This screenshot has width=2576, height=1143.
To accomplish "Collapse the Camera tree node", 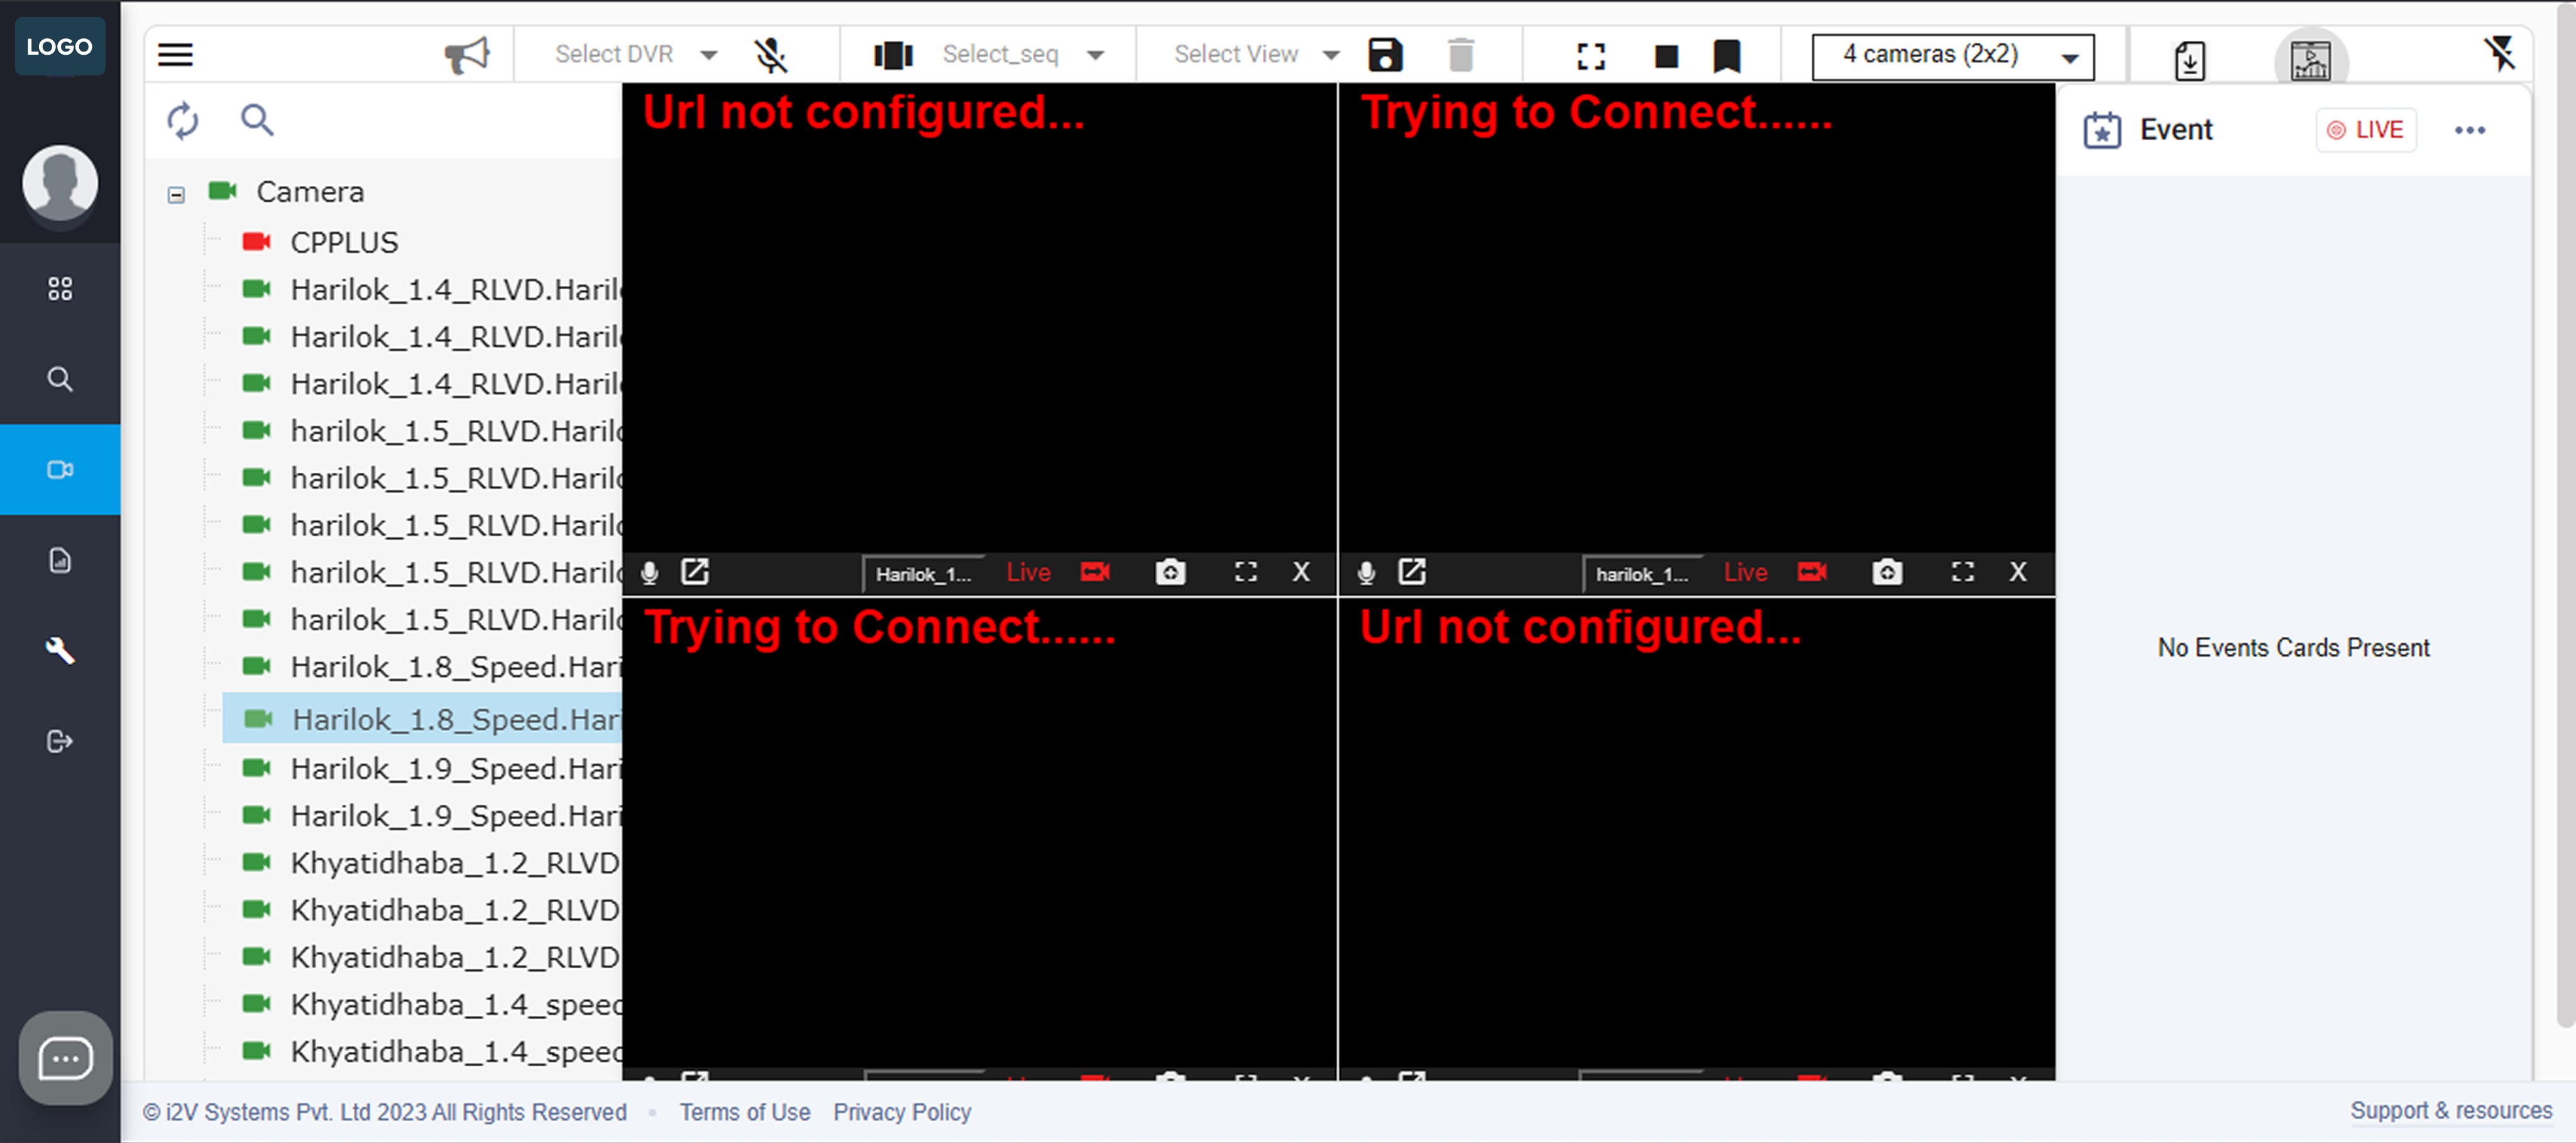I will pyautogui.click(x=175, y=193).
